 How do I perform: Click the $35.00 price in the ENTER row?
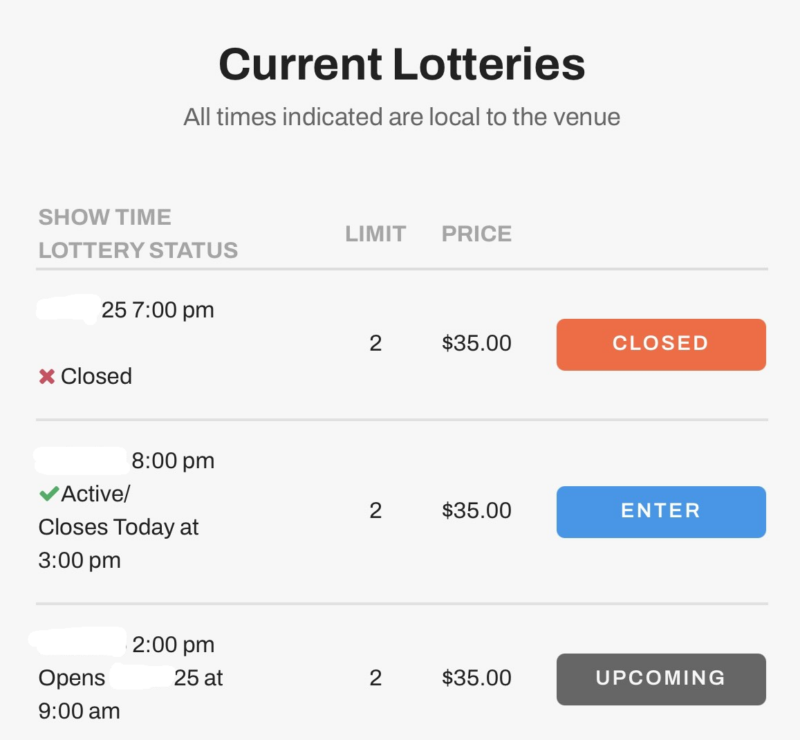[476, 511]
